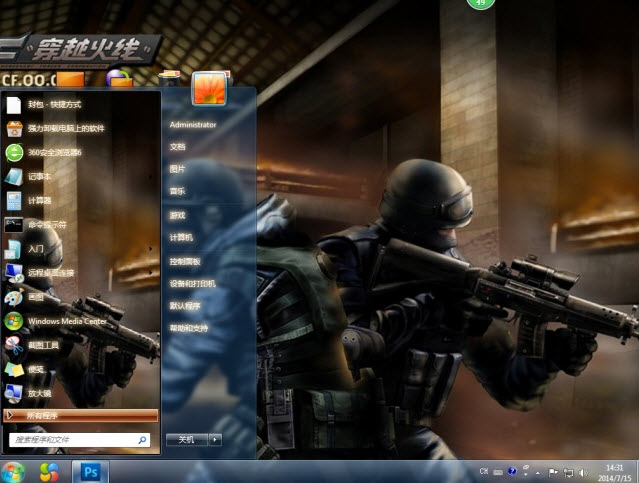Open 帮助和支持 Help and Support
This screenshot has height=483, width=639.
click(189, 328)
